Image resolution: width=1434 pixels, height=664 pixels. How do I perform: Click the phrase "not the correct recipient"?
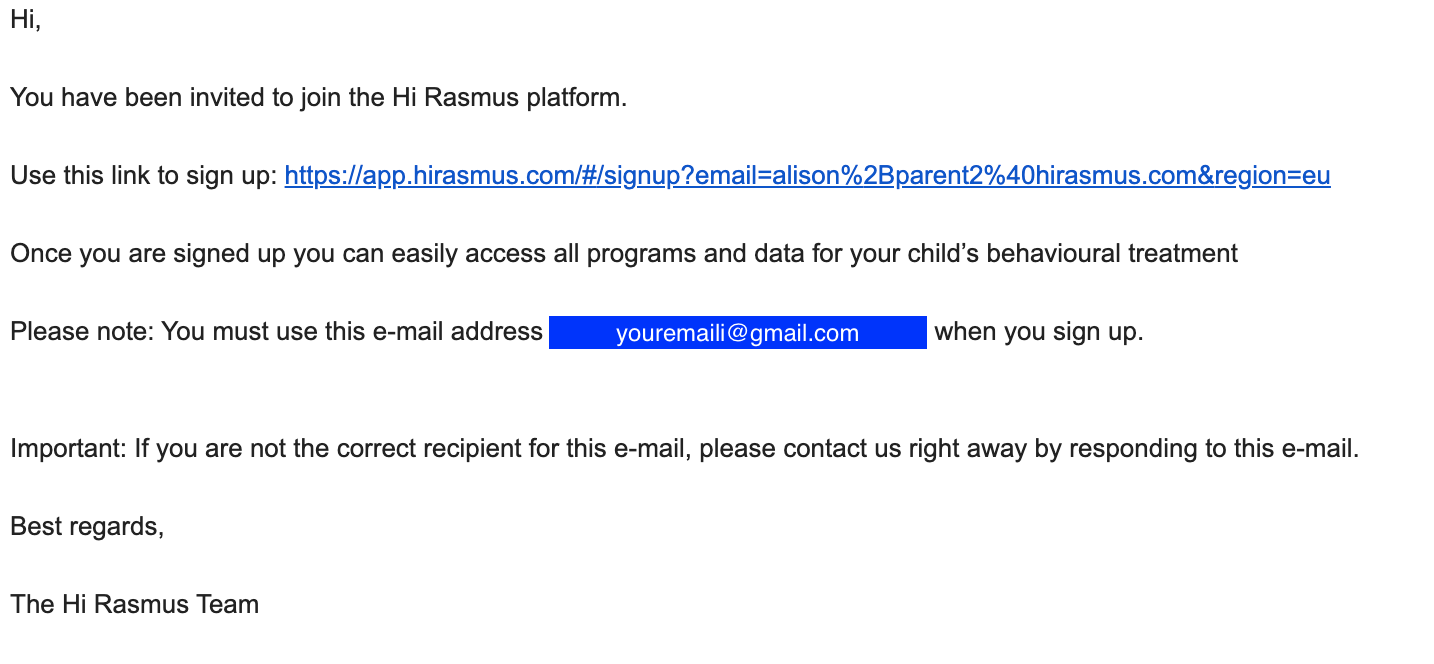[353, 449]
